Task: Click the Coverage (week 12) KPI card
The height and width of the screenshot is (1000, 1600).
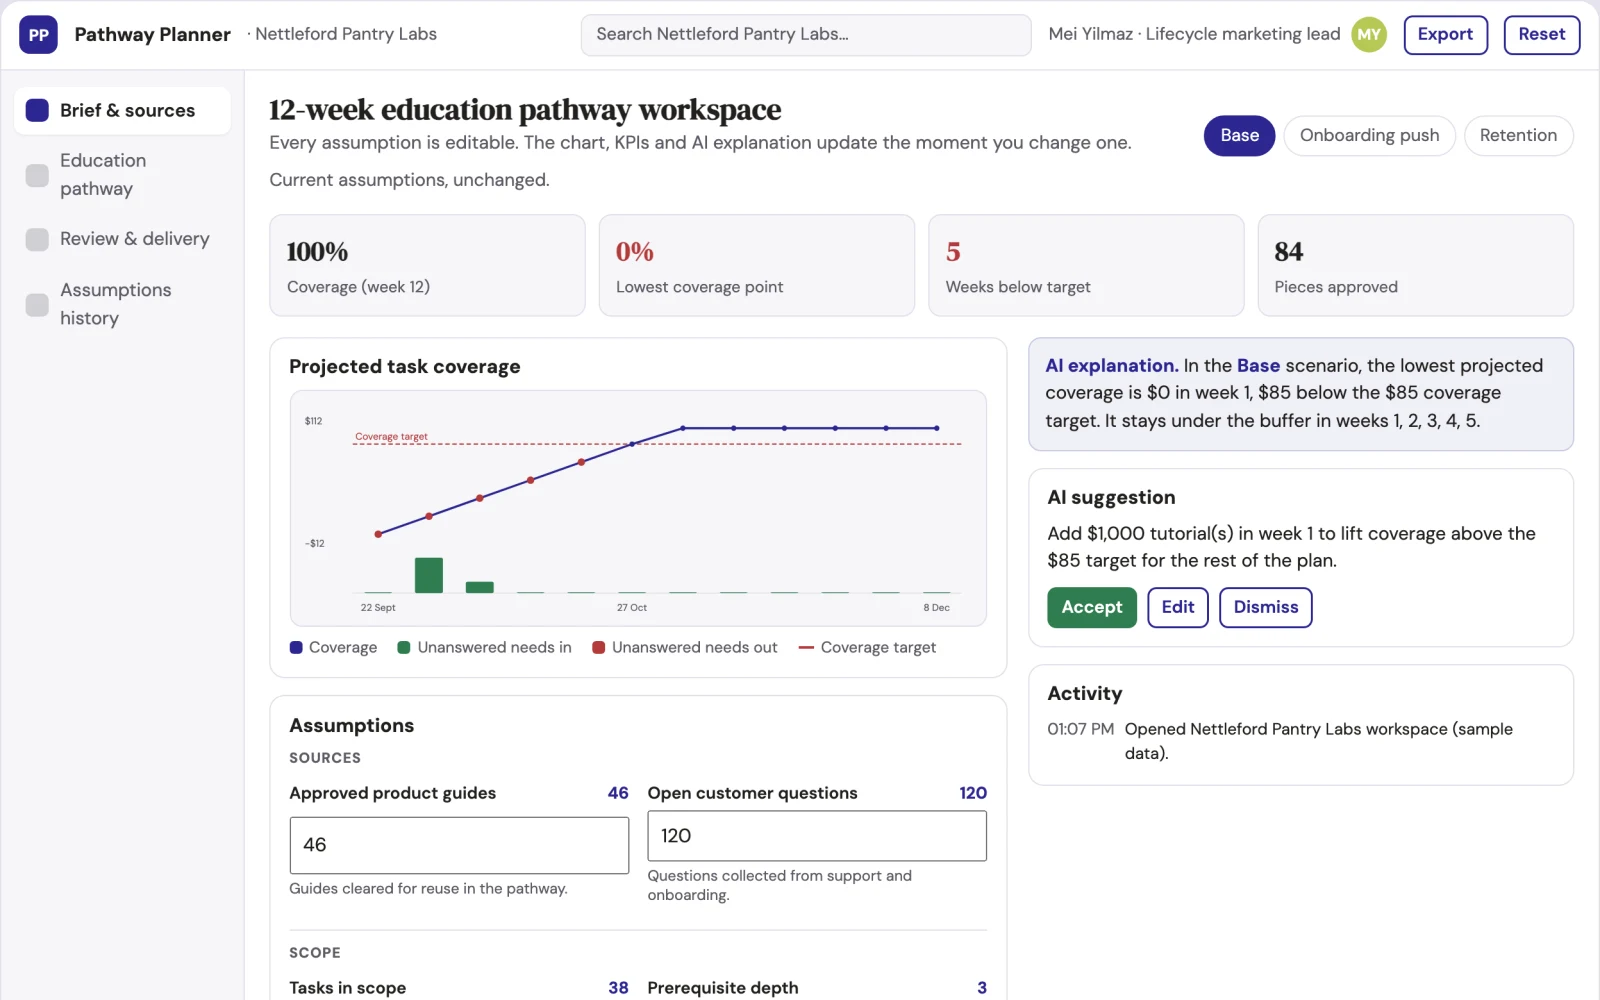Action: [427, 265]
